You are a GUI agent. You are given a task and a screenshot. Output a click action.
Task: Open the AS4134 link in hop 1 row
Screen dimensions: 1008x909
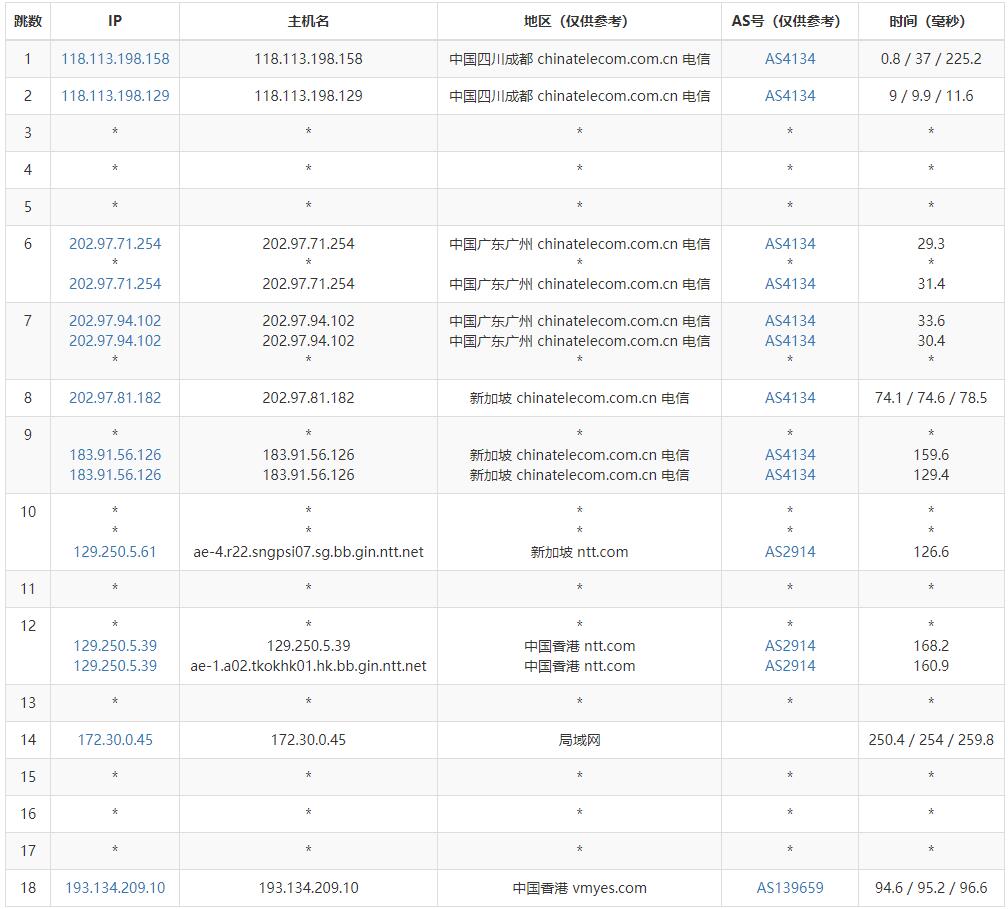790,59
